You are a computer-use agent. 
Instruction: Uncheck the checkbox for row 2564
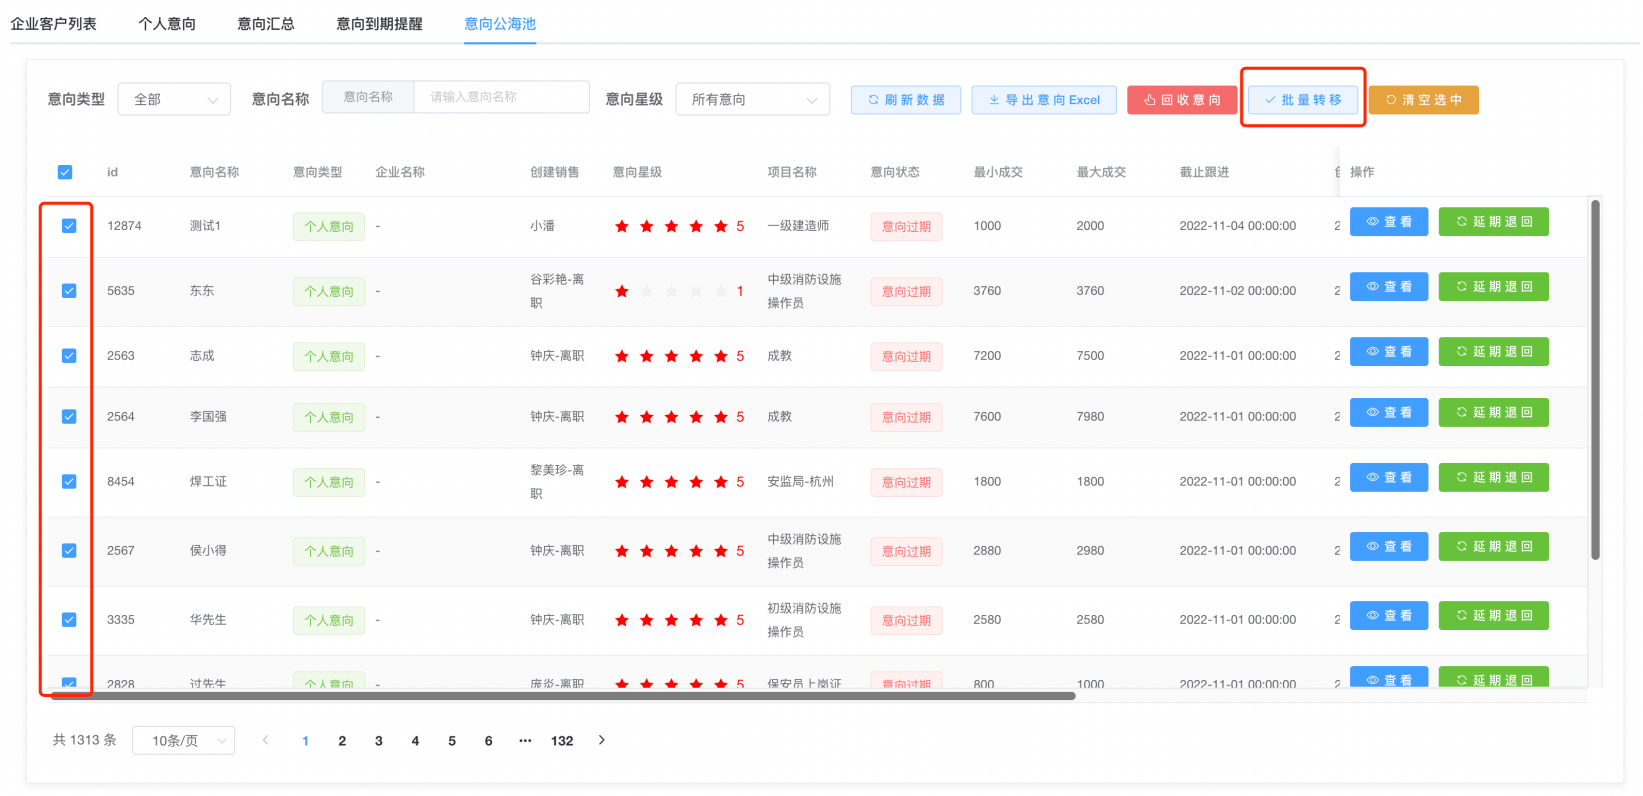click(x=69, y=417)
